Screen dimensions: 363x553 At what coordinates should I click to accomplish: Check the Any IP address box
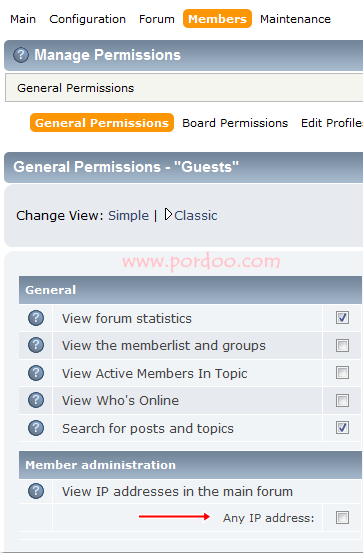click(x=342, y=518)
